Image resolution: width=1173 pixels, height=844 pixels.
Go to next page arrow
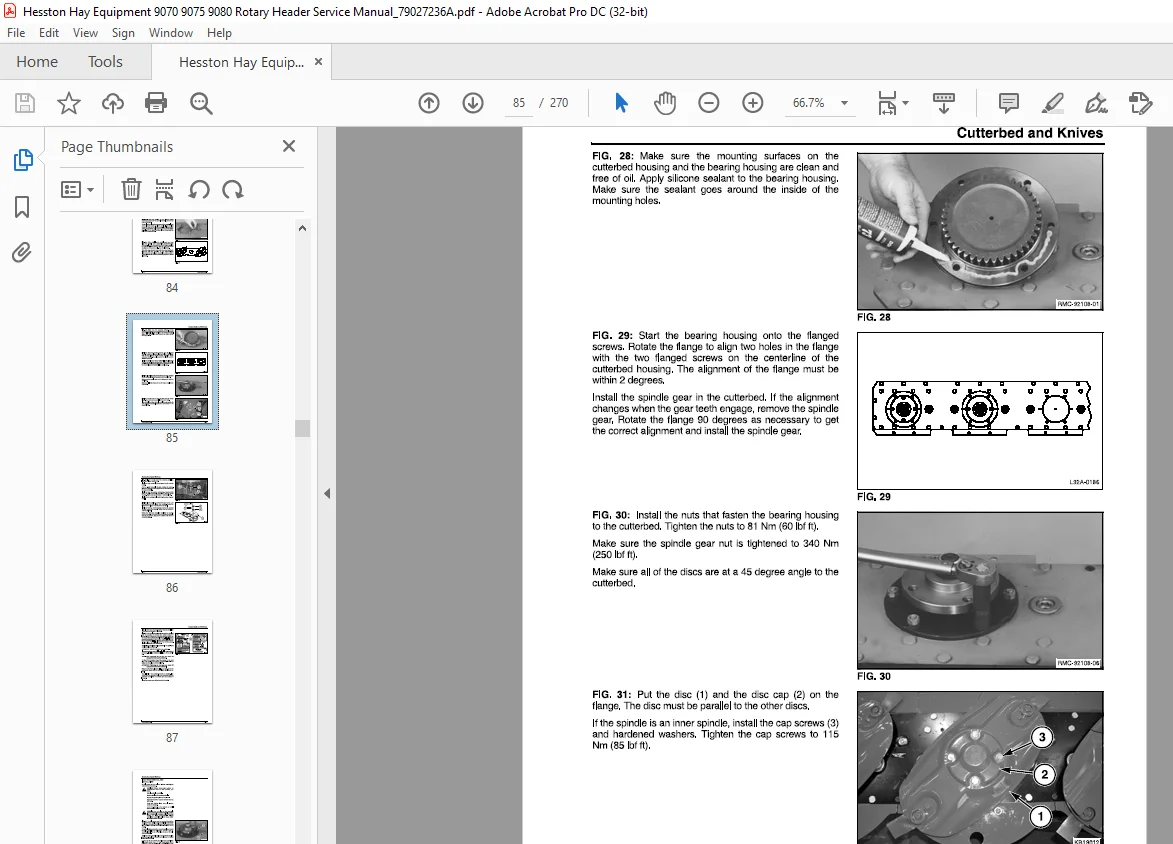click(473, 103)
